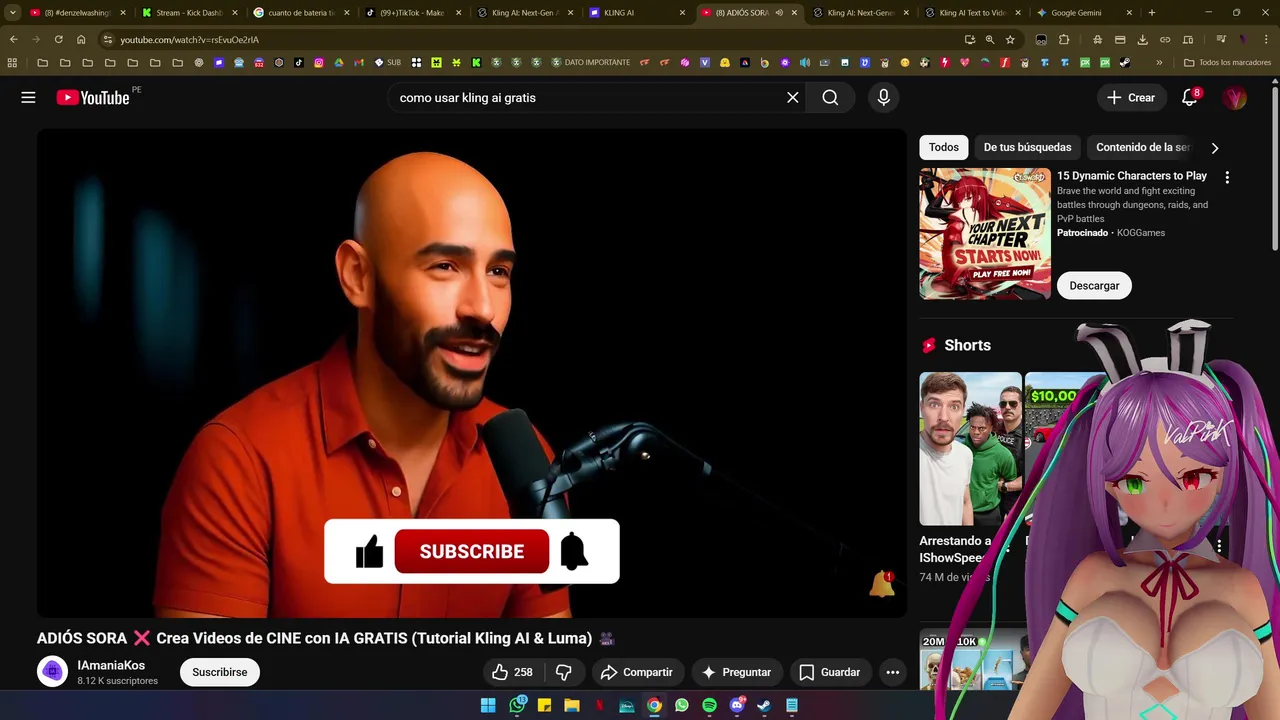Open the SUB bookmark

pos(388,62)
